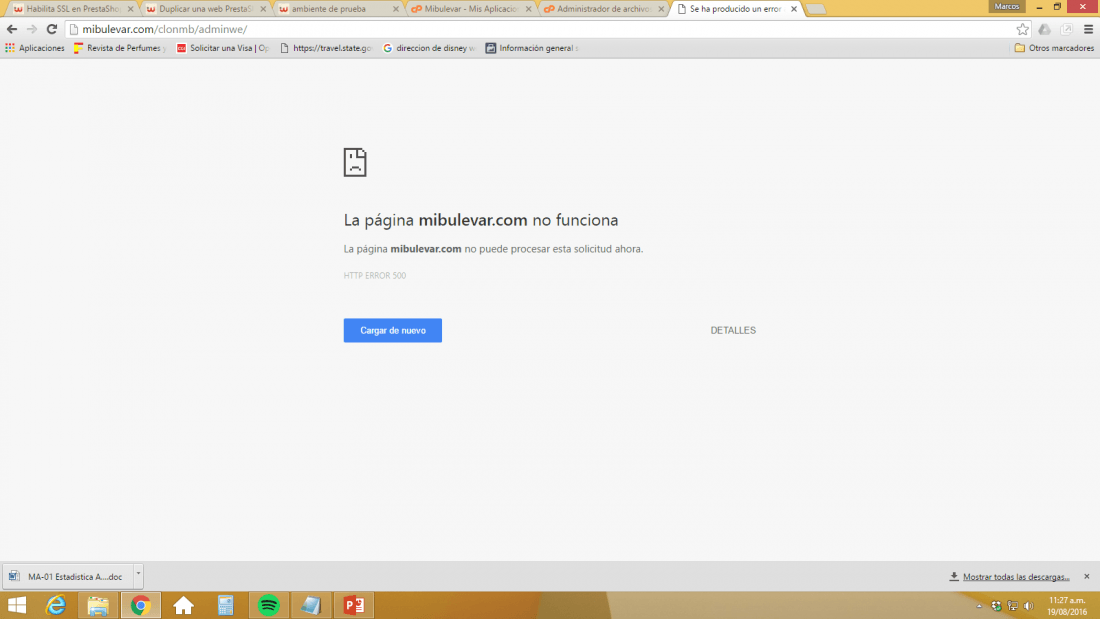Click the green system tray icon beside the arrow
This screenshot has width=1100, height=619.
[x=996, y=606]
